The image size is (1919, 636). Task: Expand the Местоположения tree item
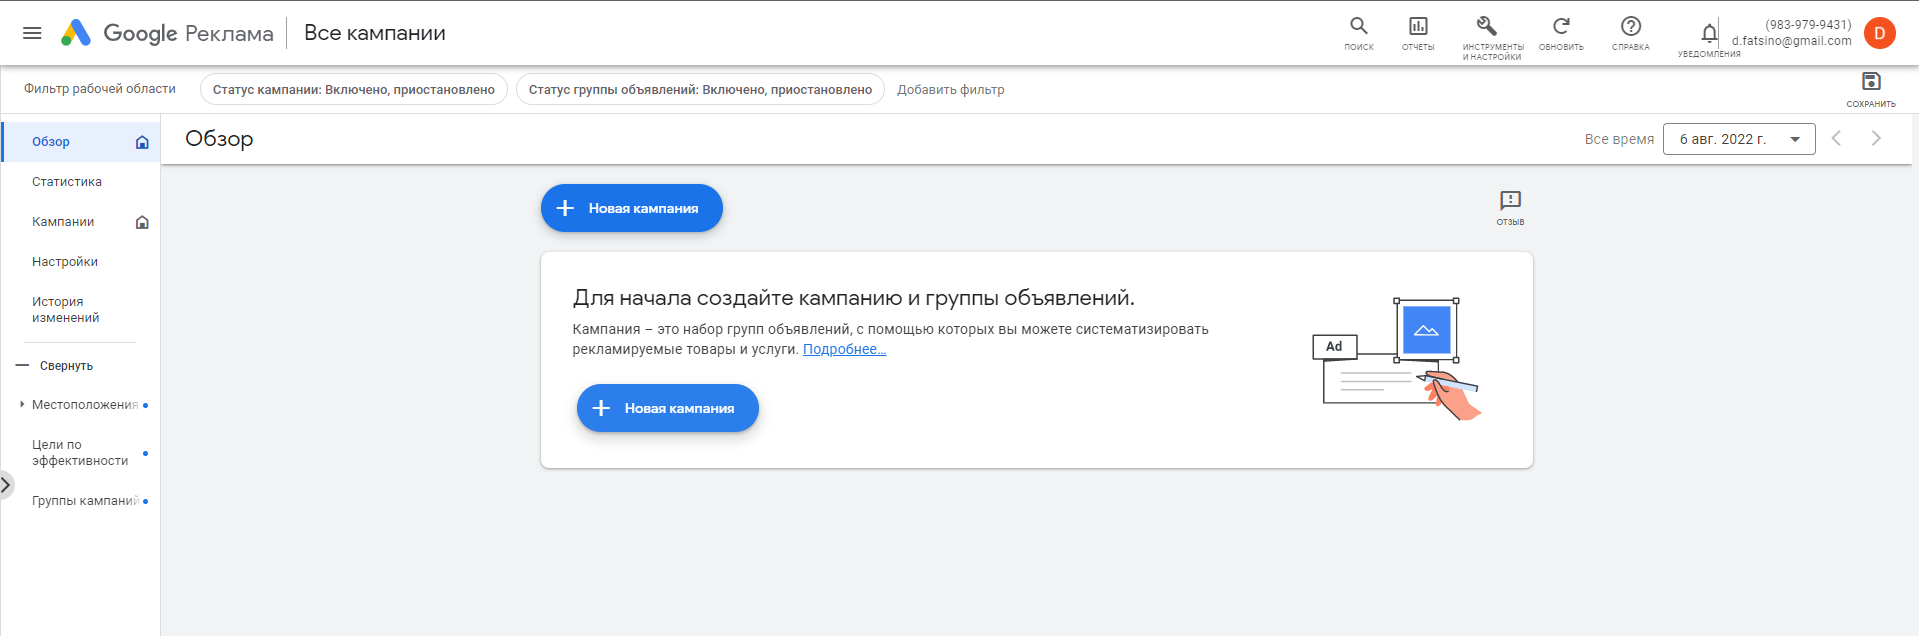pyautogui.click(x=22, y=405)
